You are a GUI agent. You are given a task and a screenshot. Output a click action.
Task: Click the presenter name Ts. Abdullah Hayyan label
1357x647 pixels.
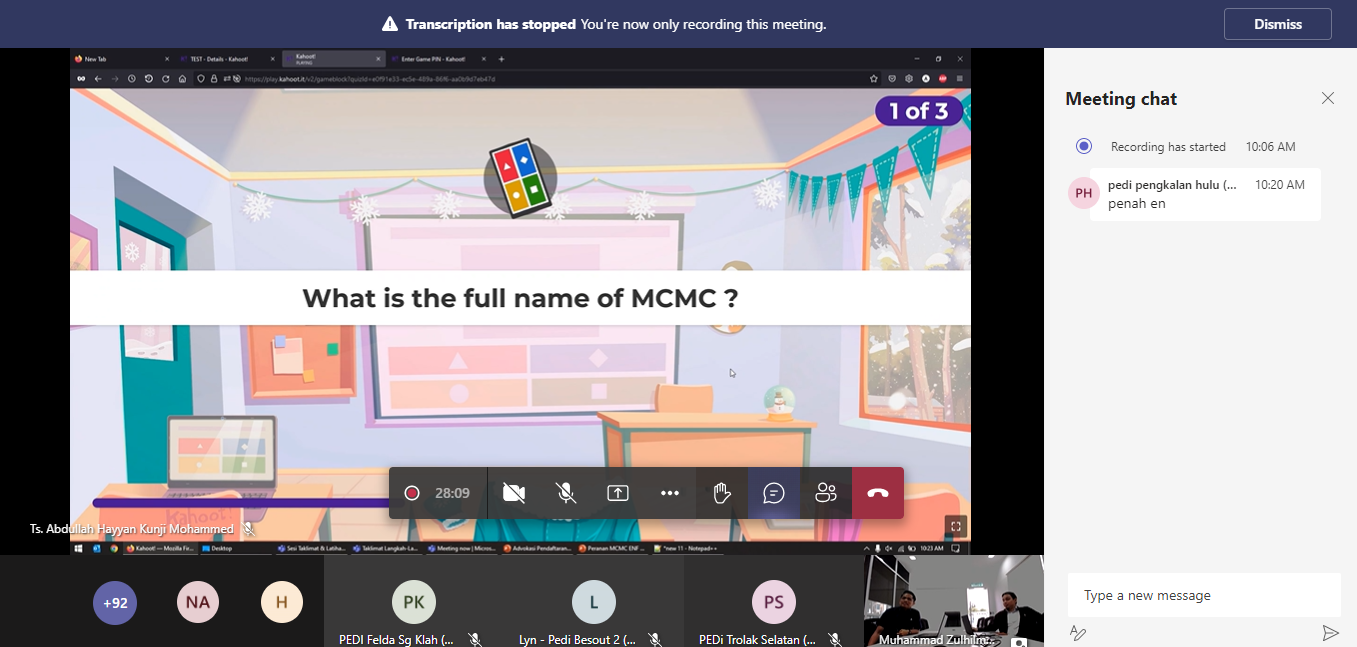[132, 529]
